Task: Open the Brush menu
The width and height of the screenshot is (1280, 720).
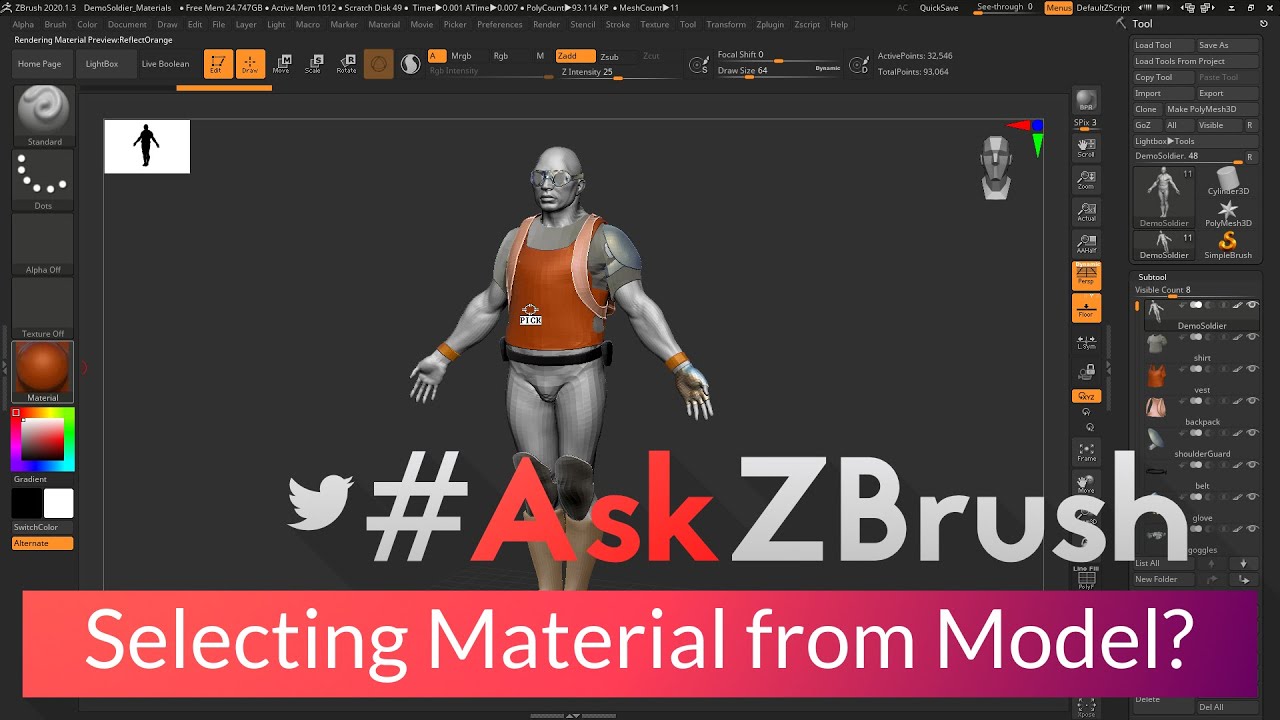Action: coord(56,24)
